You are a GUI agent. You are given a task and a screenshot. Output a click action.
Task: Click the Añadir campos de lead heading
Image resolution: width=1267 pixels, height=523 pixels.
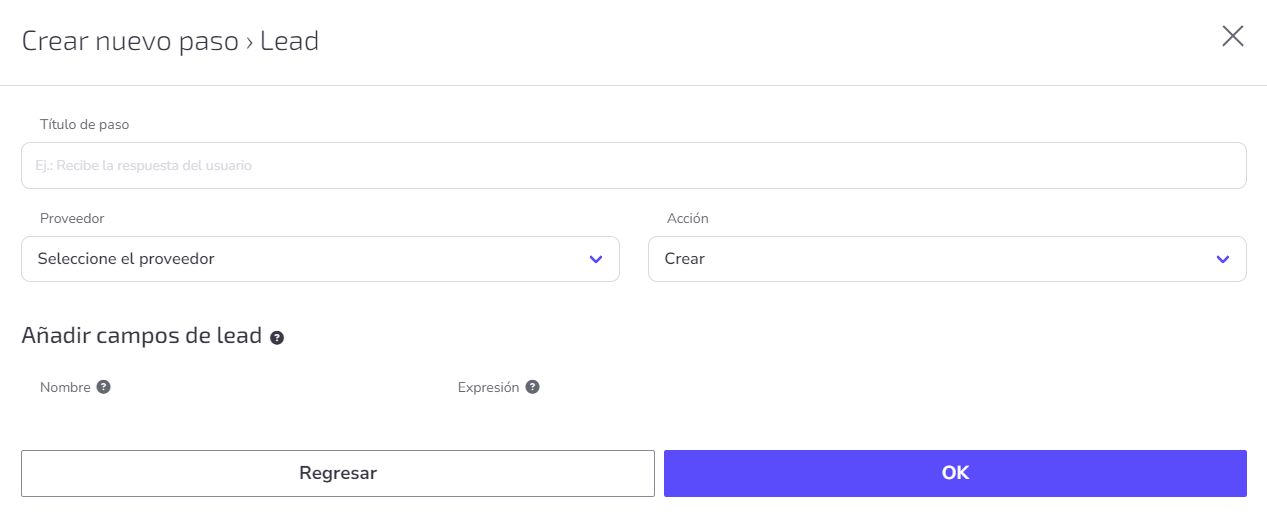tap(142, 336)
